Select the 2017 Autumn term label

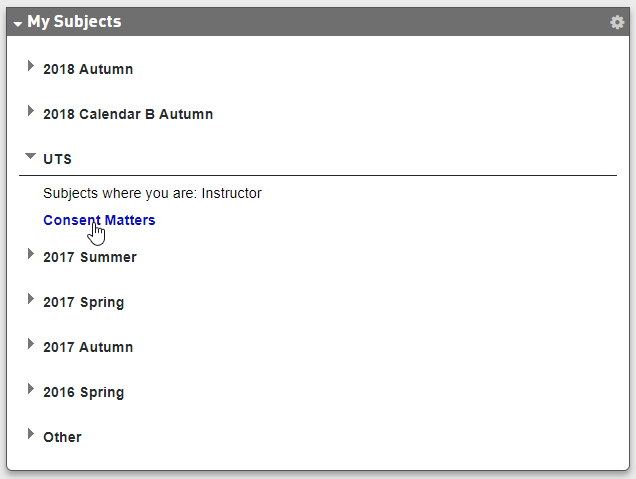pos(88,347)
